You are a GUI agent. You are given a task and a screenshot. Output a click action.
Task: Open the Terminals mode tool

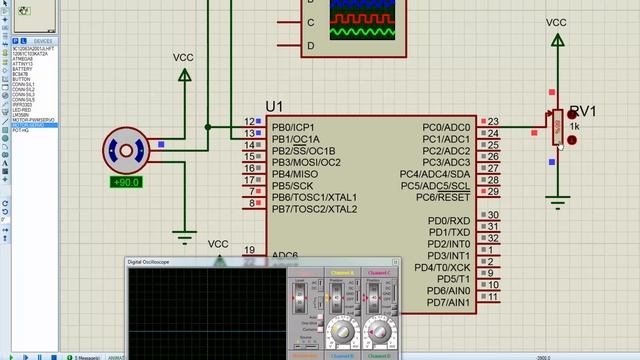point(5,62)
